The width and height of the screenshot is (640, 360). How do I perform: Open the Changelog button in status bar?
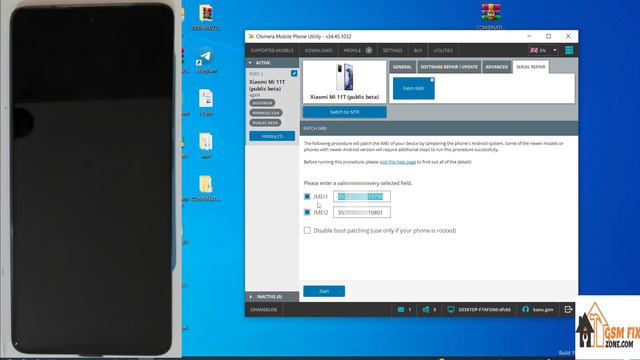point(264,309)
